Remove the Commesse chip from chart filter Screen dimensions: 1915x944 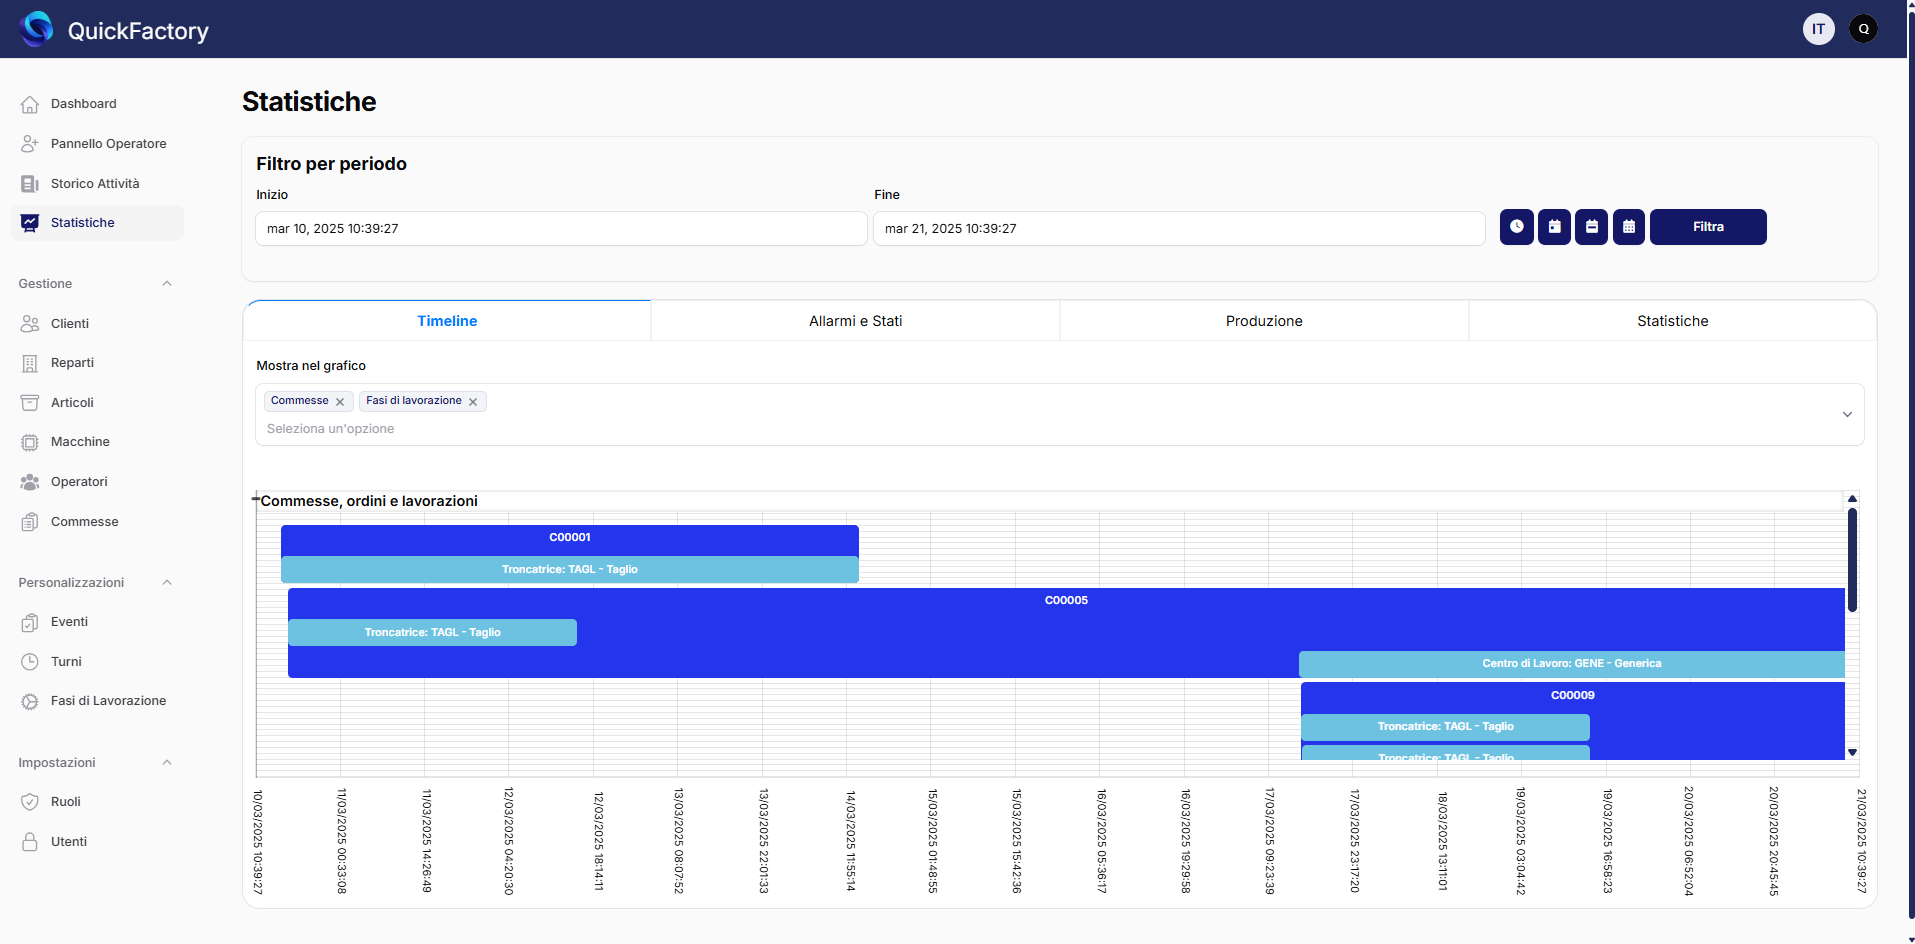(340, 402)
